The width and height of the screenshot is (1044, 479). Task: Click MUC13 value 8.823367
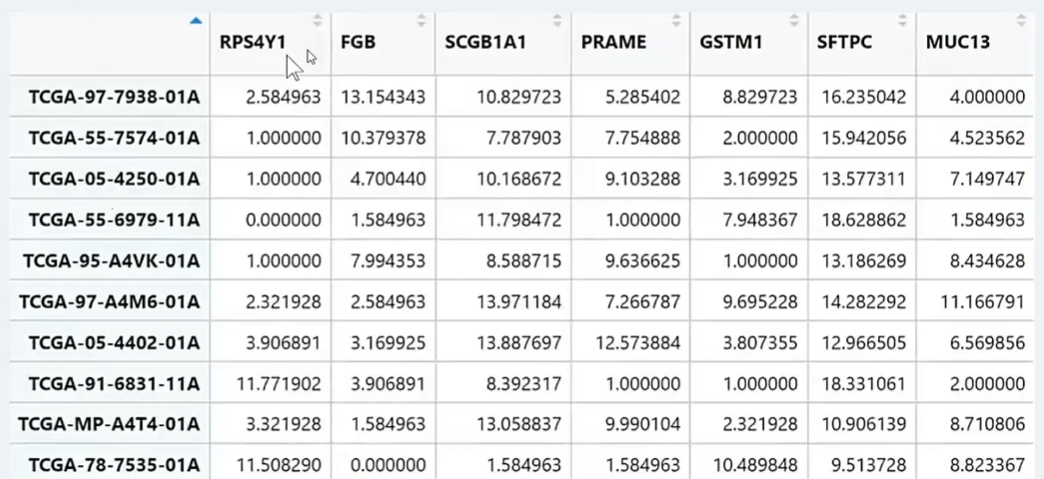[987, 465]
